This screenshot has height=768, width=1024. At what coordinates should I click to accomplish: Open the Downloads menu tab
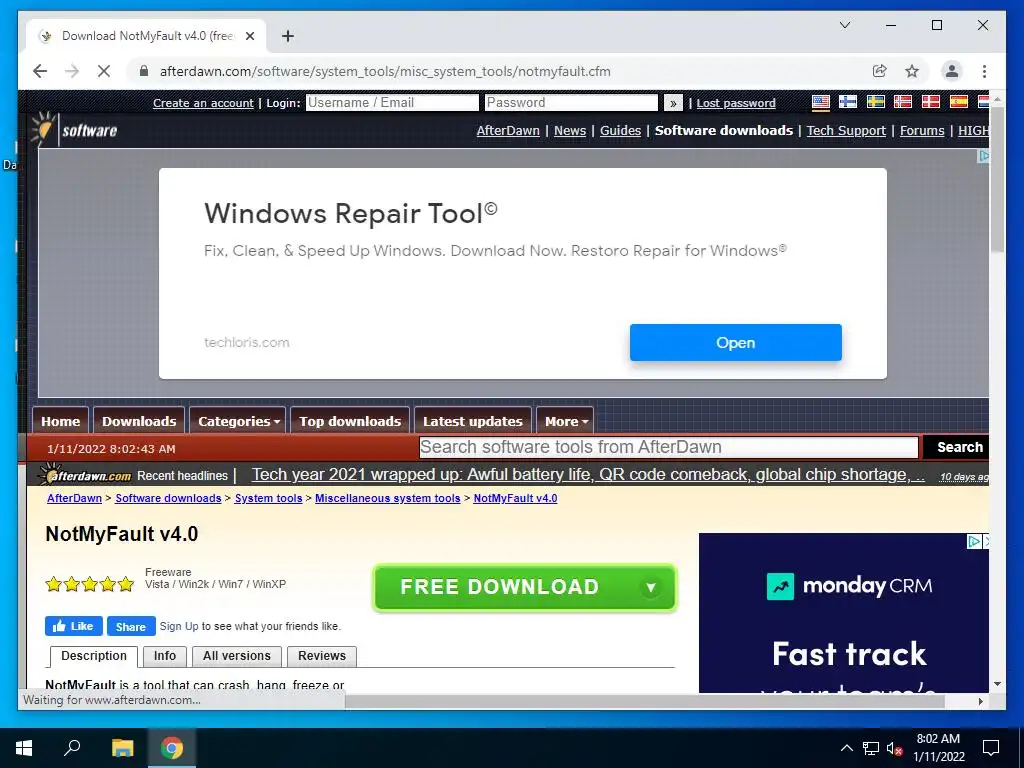click(x=139, y=421)
